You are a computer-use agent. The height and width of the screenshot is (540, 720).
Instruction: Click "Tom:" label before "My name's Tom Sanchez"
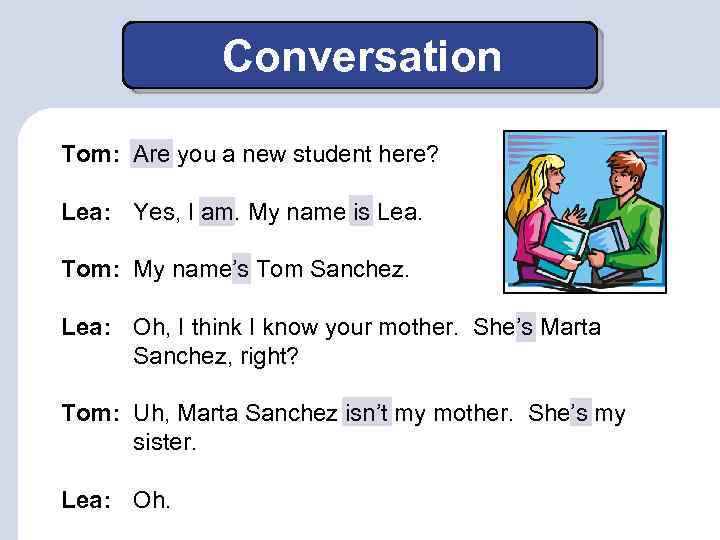point(91,270)
